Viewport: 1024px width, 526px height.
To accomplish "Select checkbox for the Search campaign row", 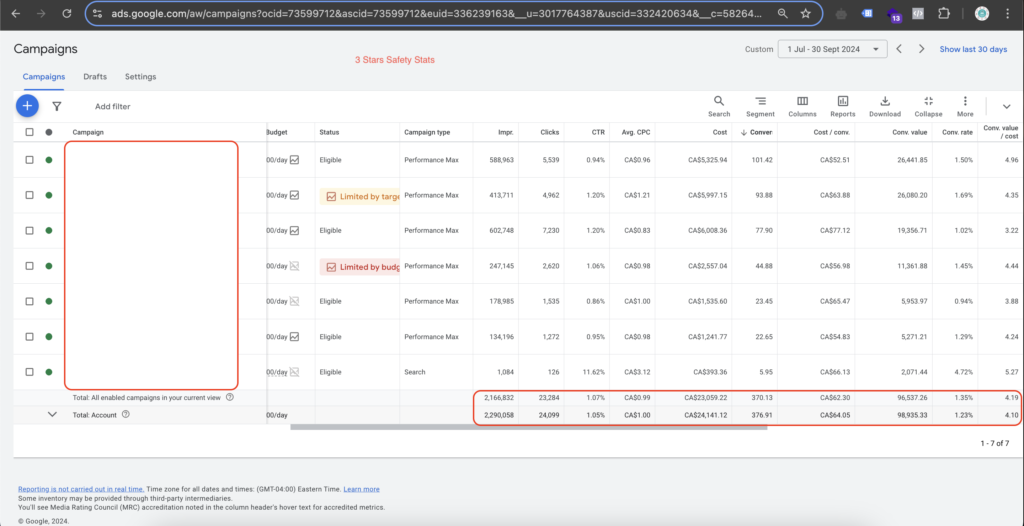I will click(29, 372).
